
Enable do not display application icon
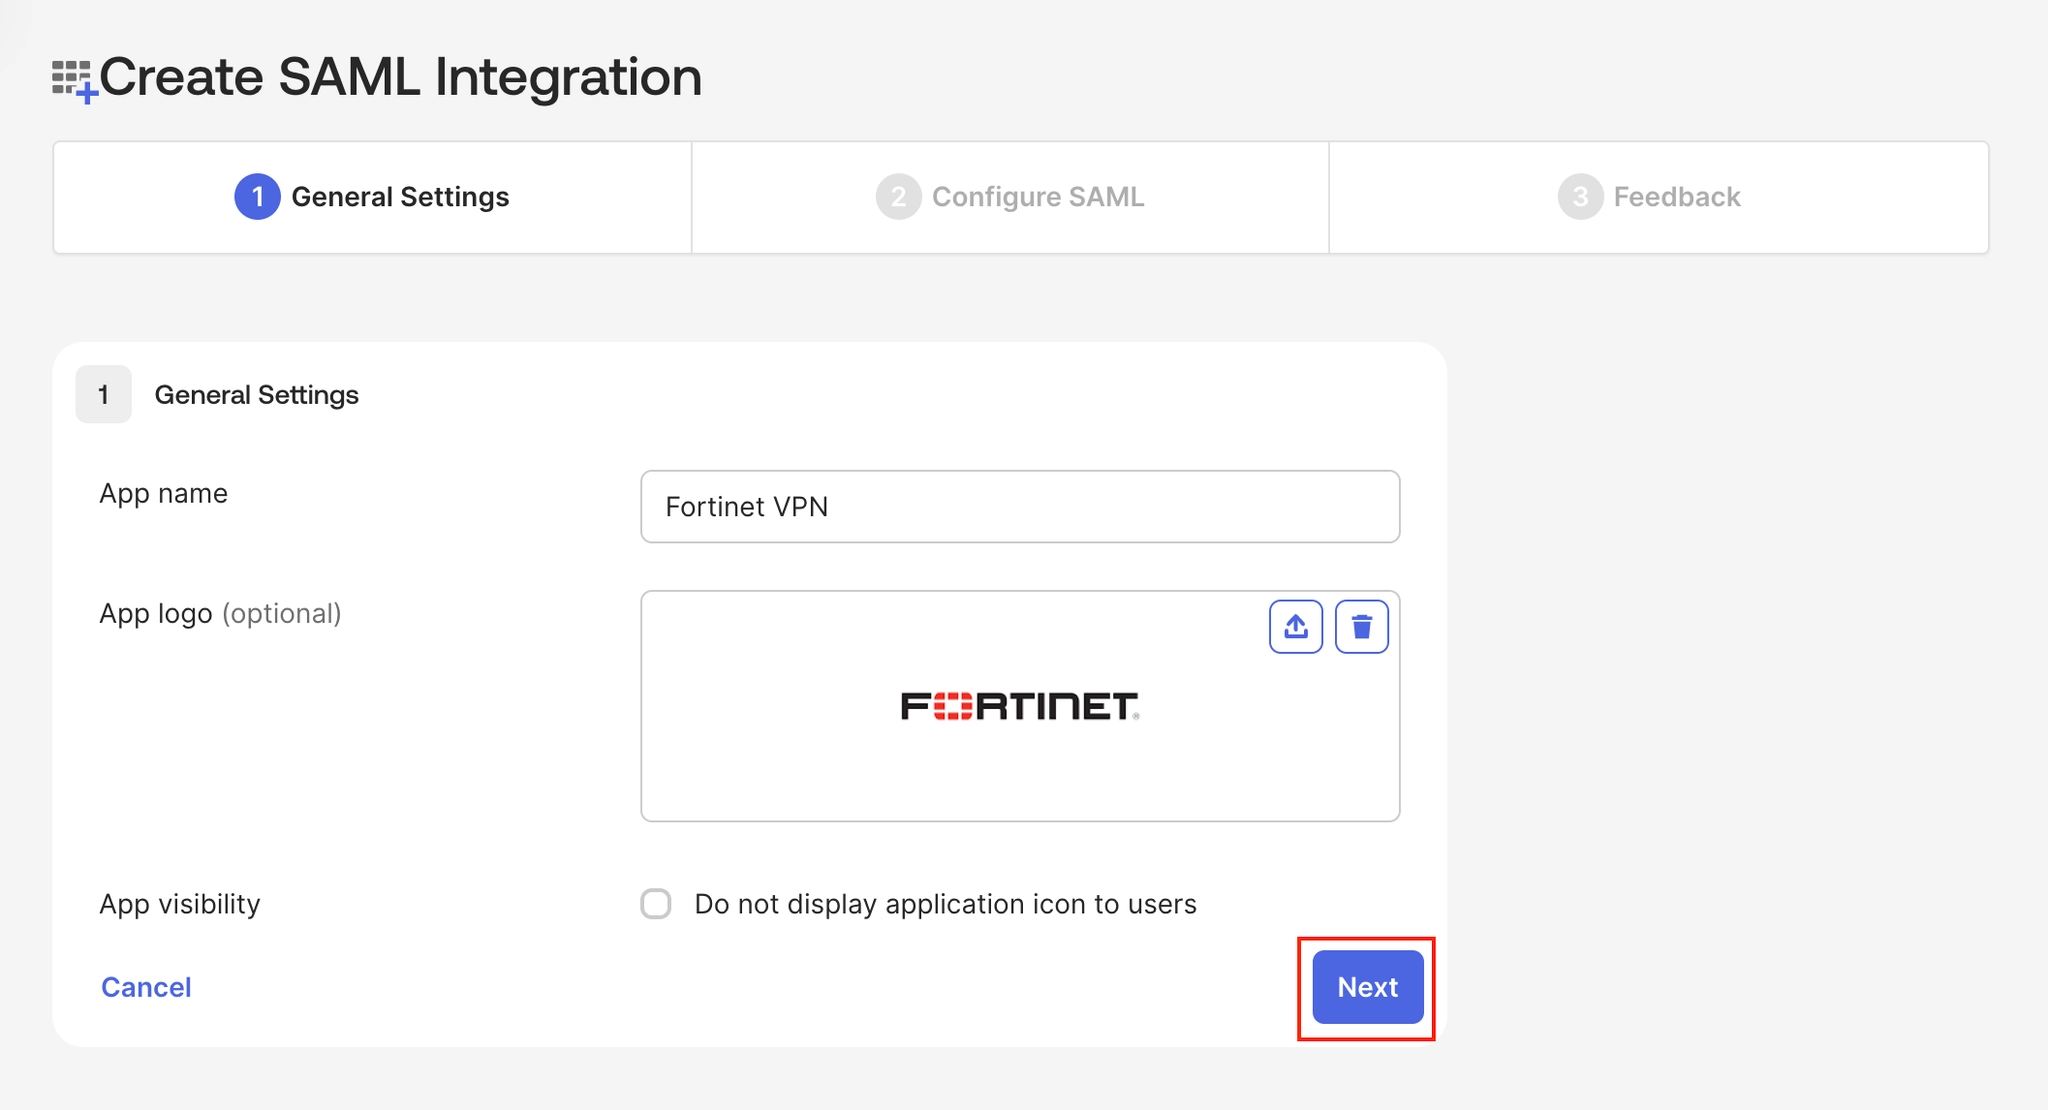[x=656, y=904]
